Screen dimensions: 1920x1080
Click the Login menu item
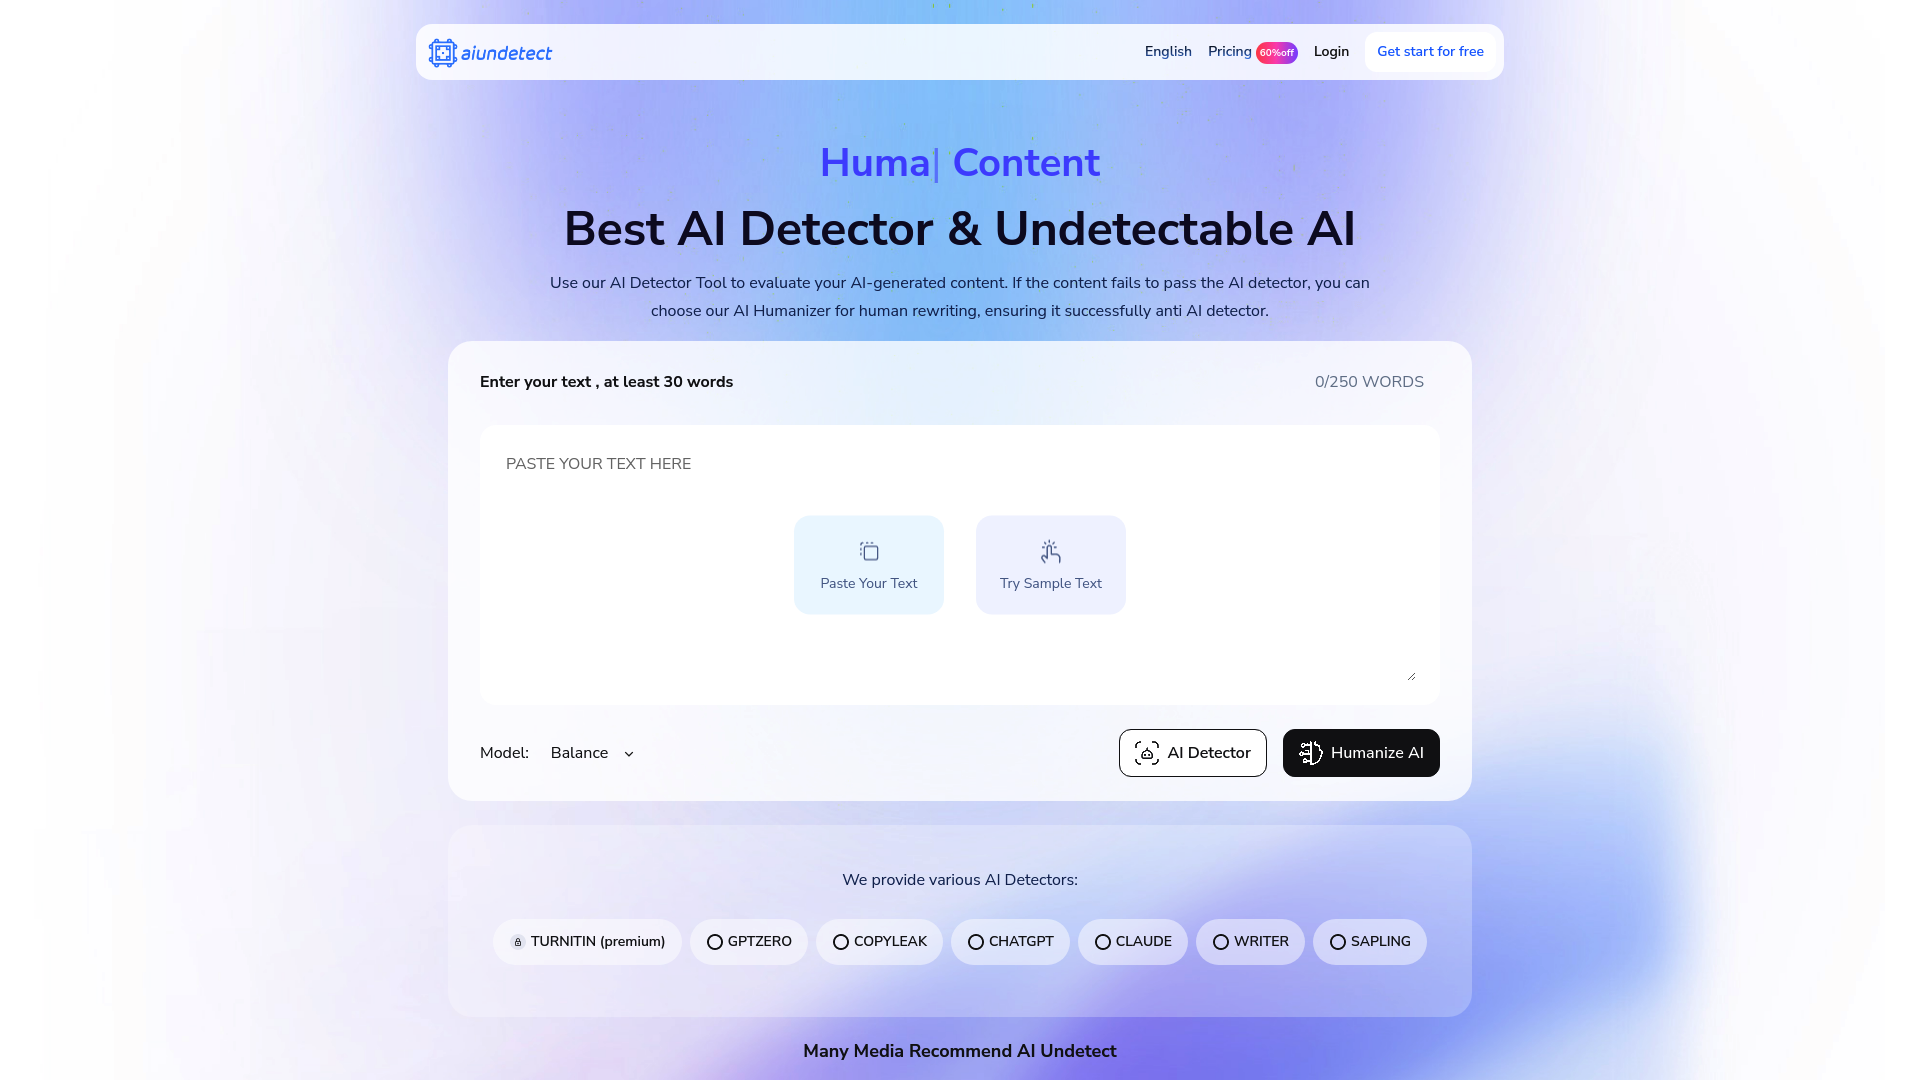(x=1331, y=51)
